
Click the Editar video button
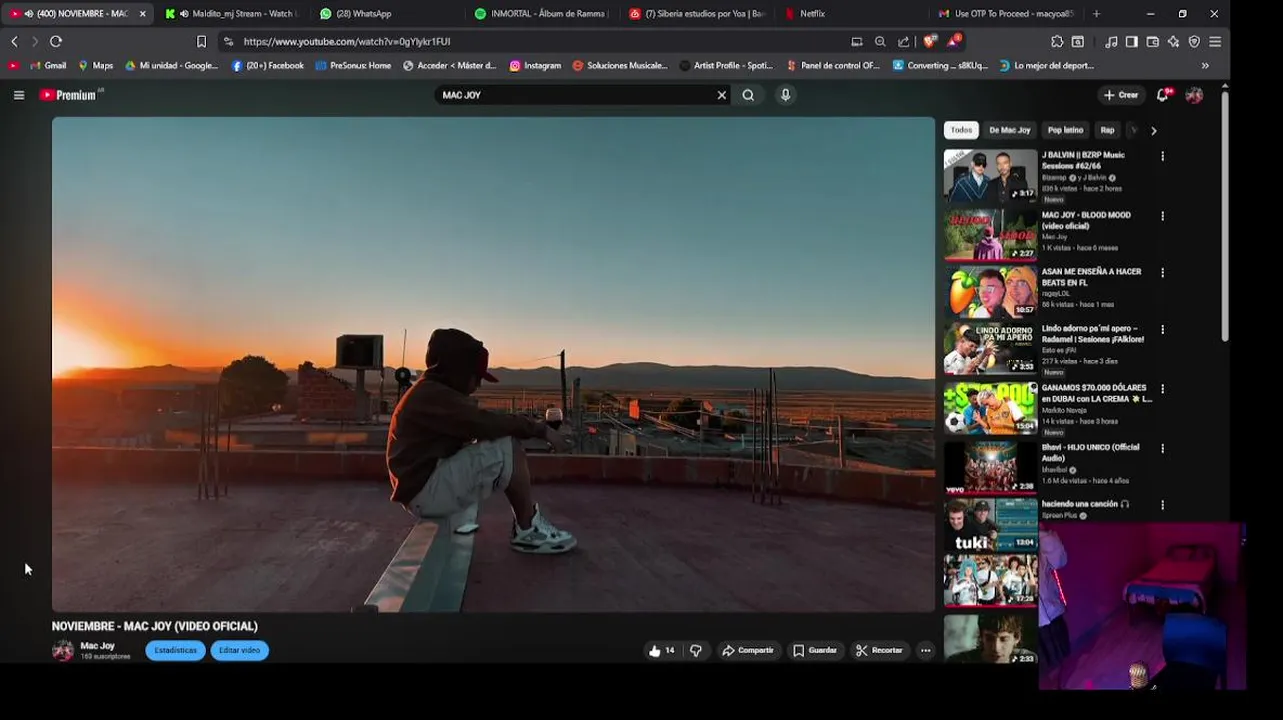[239, 651]
